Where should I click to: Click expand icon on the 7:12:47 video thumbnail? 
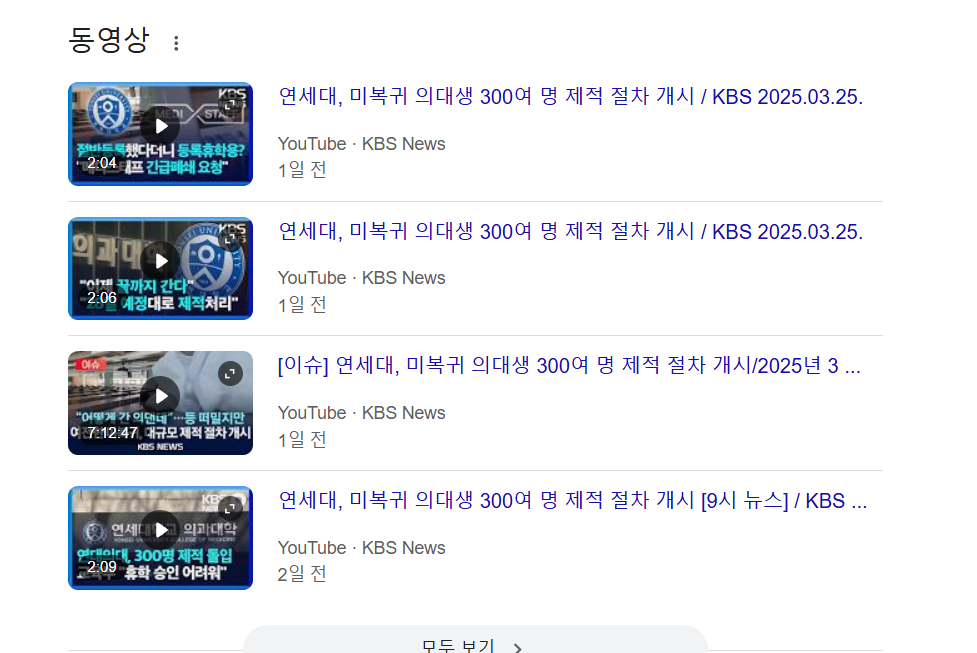point(230,373)
